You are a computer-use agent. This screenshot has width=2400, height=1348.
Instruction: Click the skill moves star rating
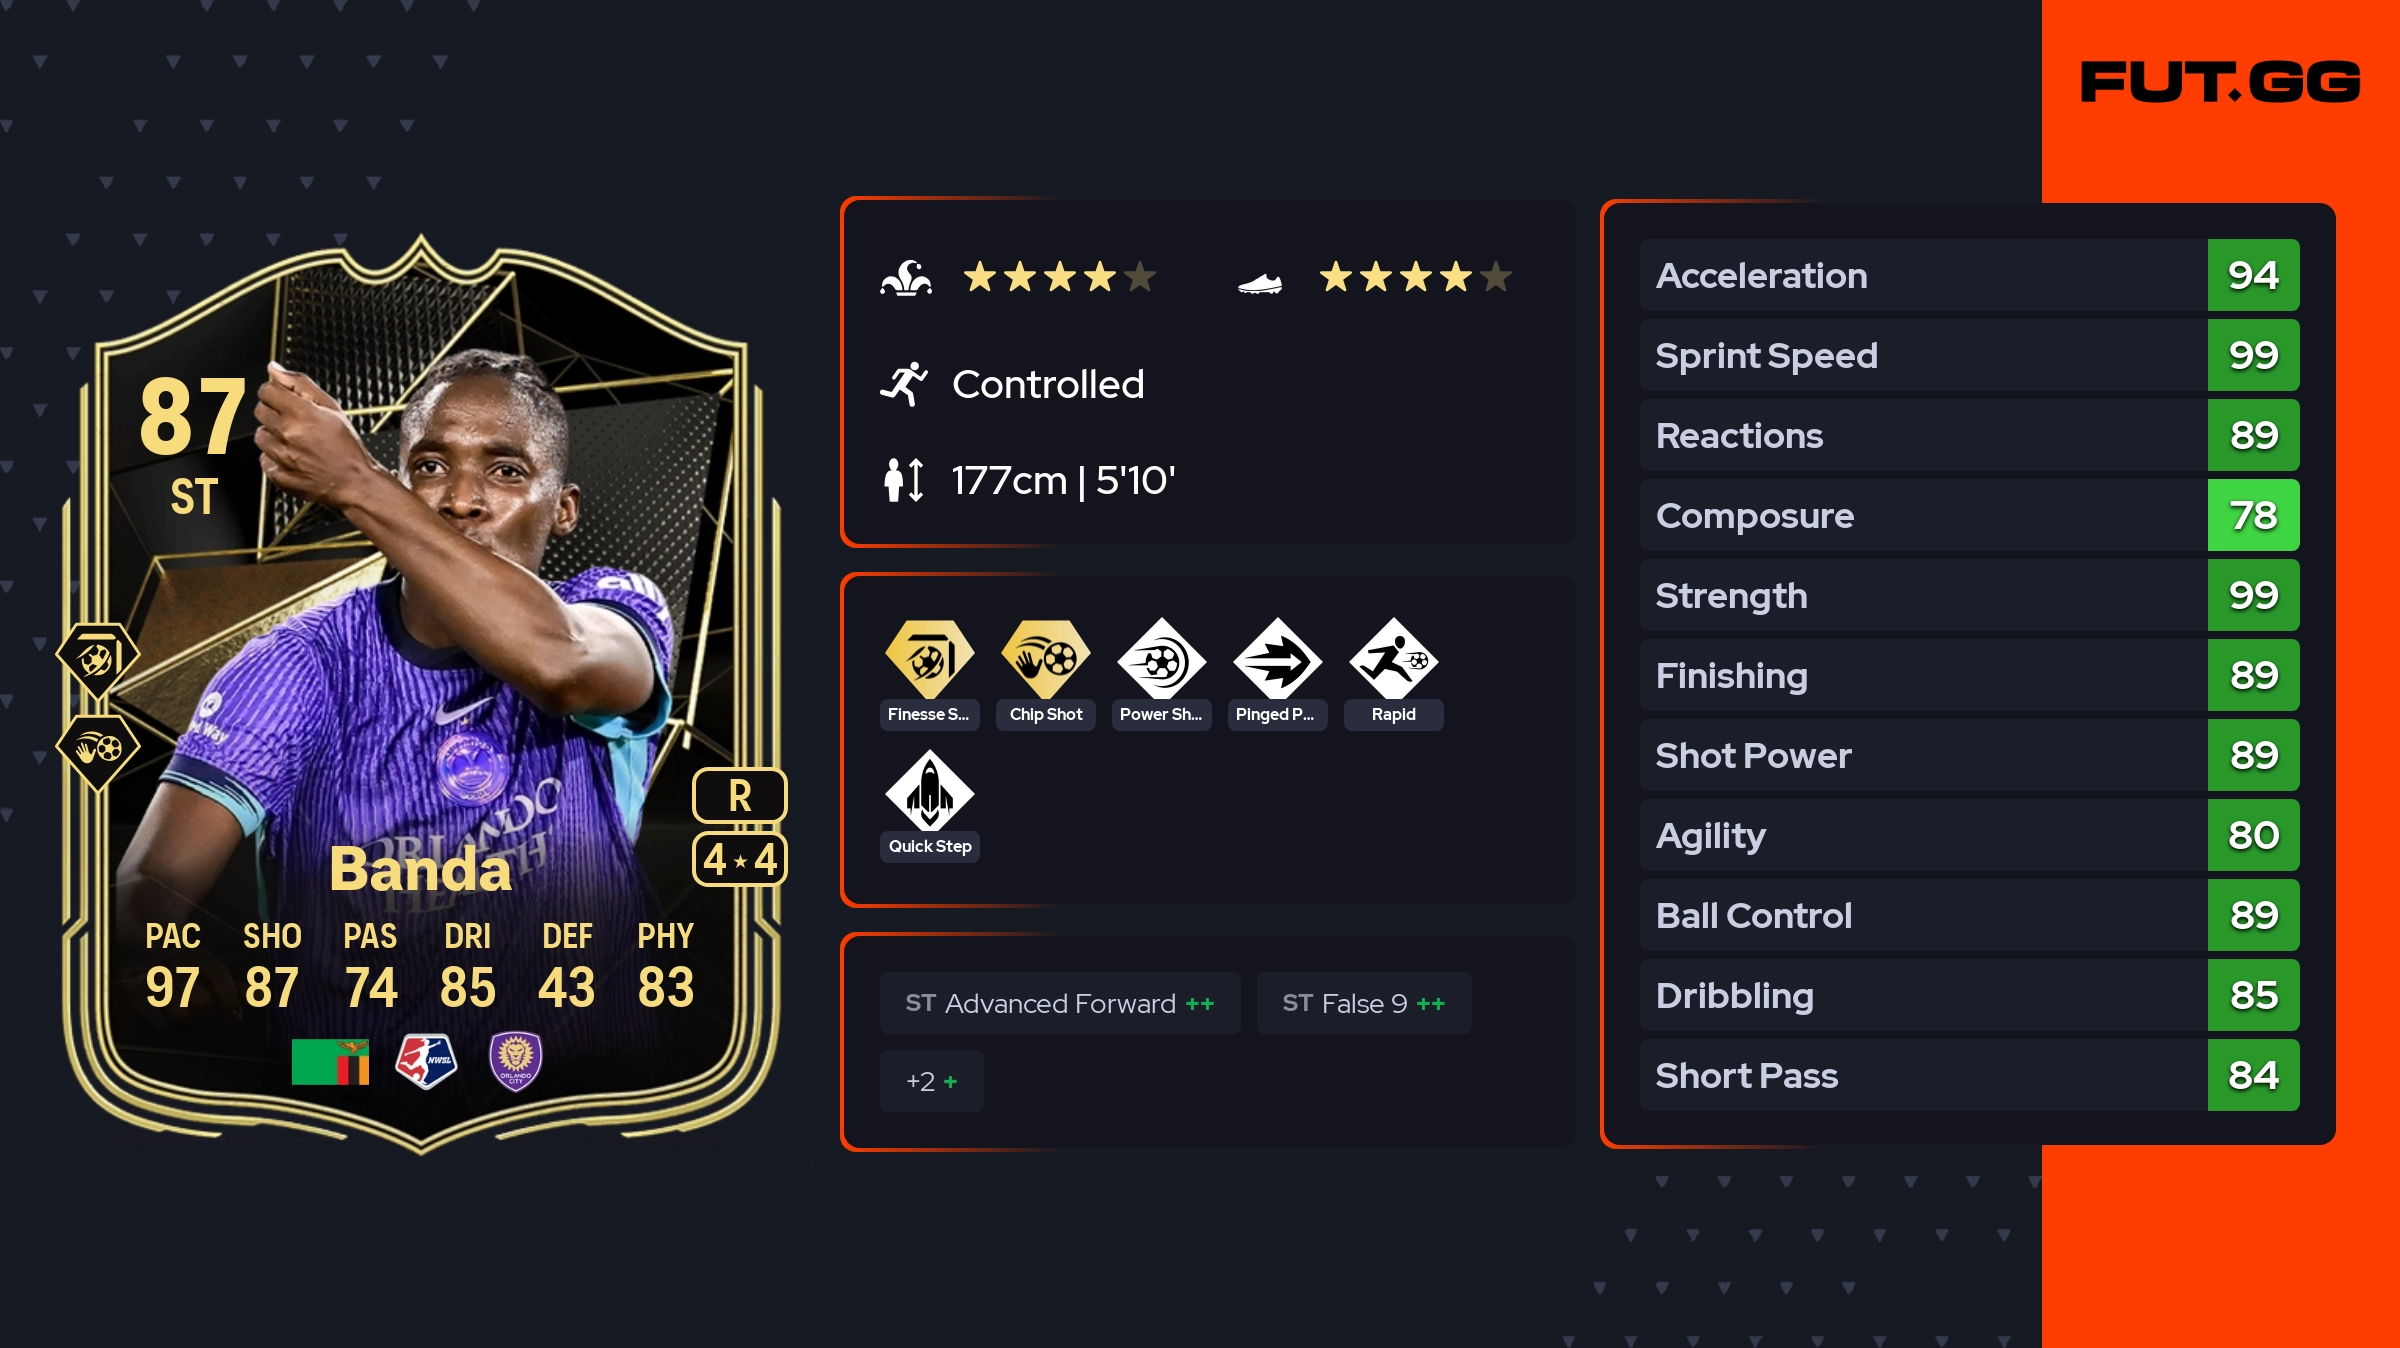pos(1060,277)
